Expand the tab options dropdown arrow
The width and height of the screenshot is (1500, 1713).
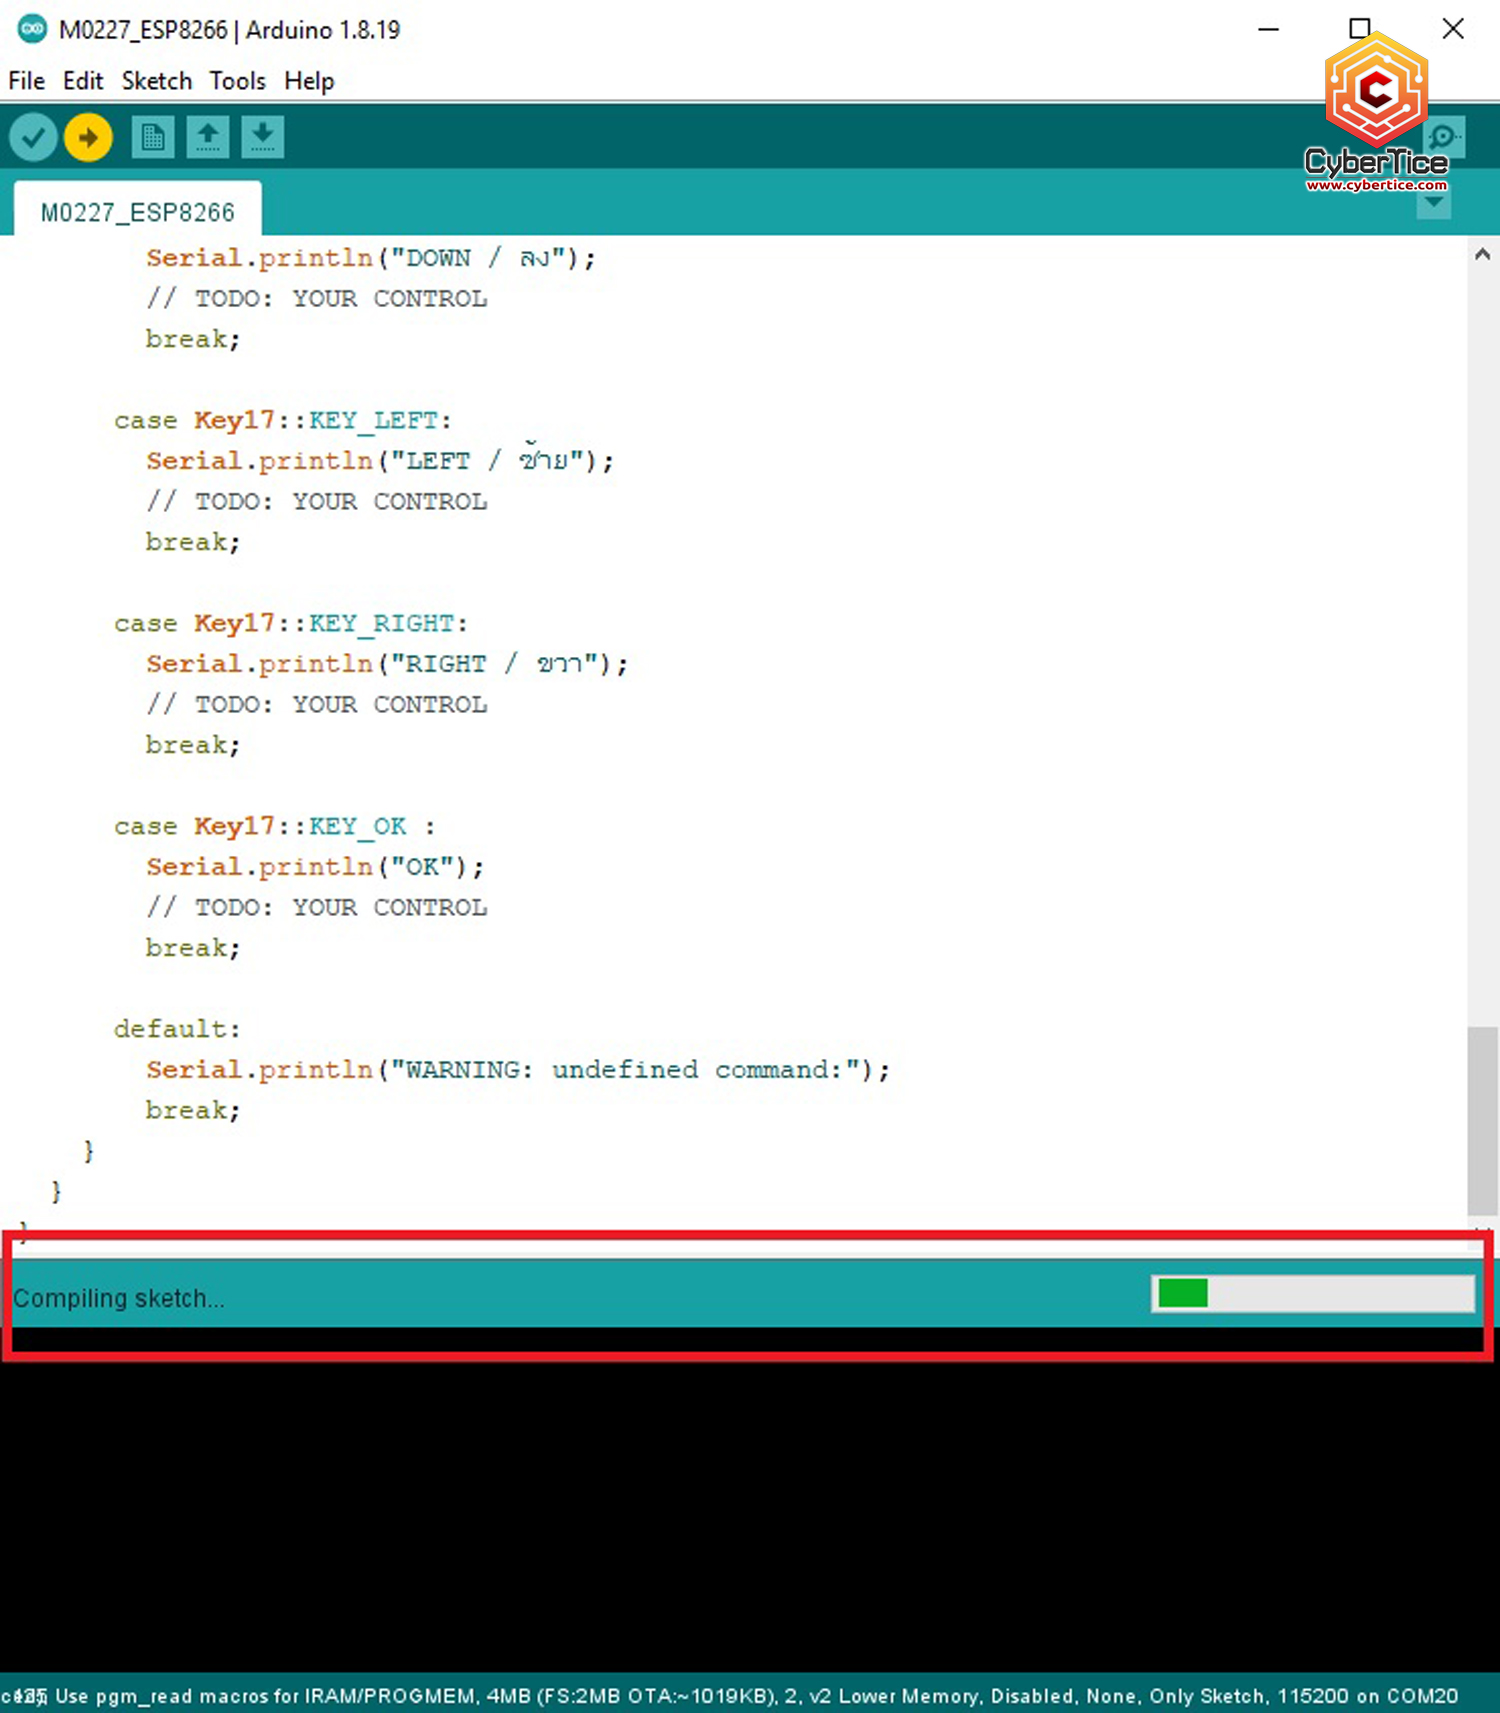pyautogui.click(x=1434, y=203)
